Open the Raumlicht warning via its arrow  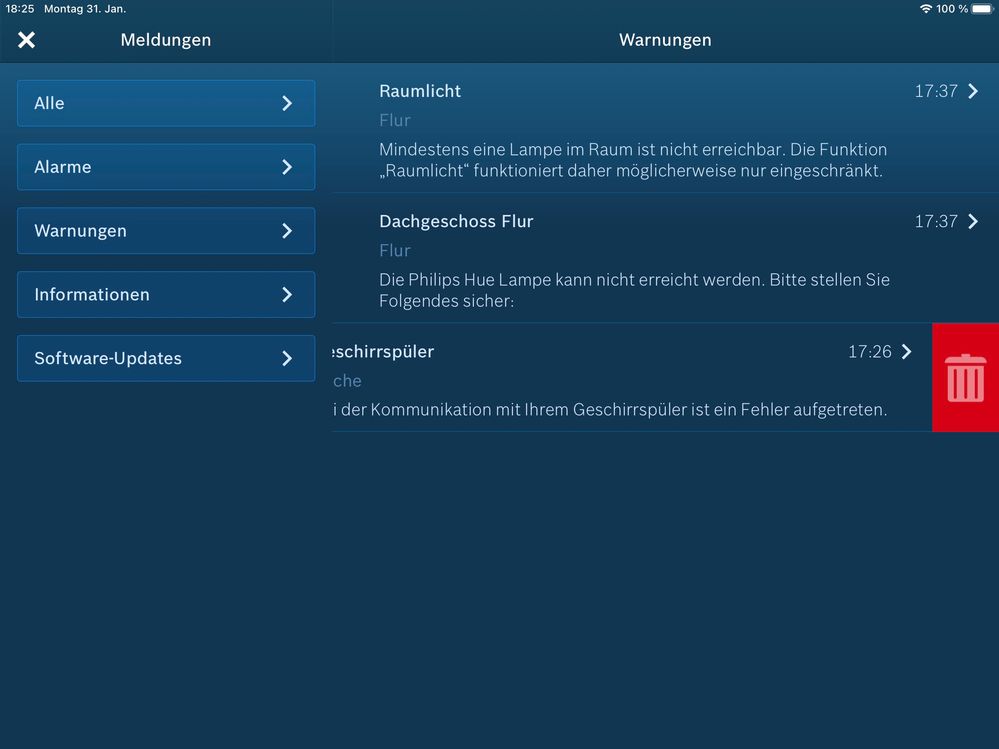point(973,91)
